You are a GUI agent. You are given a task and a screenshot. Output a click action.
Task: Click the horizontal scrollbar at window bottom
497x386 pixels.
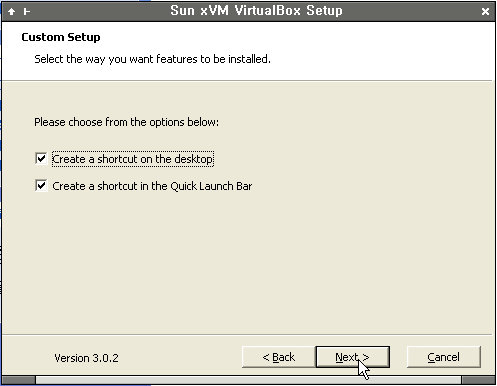point(248,380)
